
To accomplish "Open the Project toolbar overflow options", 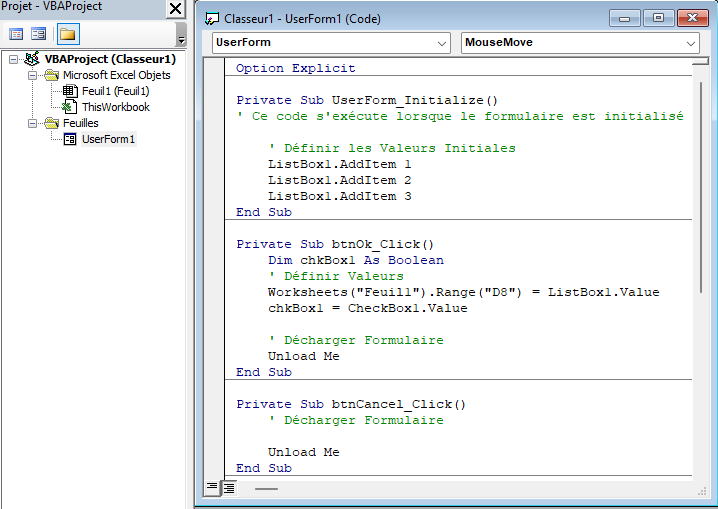I will click(181, 35).
